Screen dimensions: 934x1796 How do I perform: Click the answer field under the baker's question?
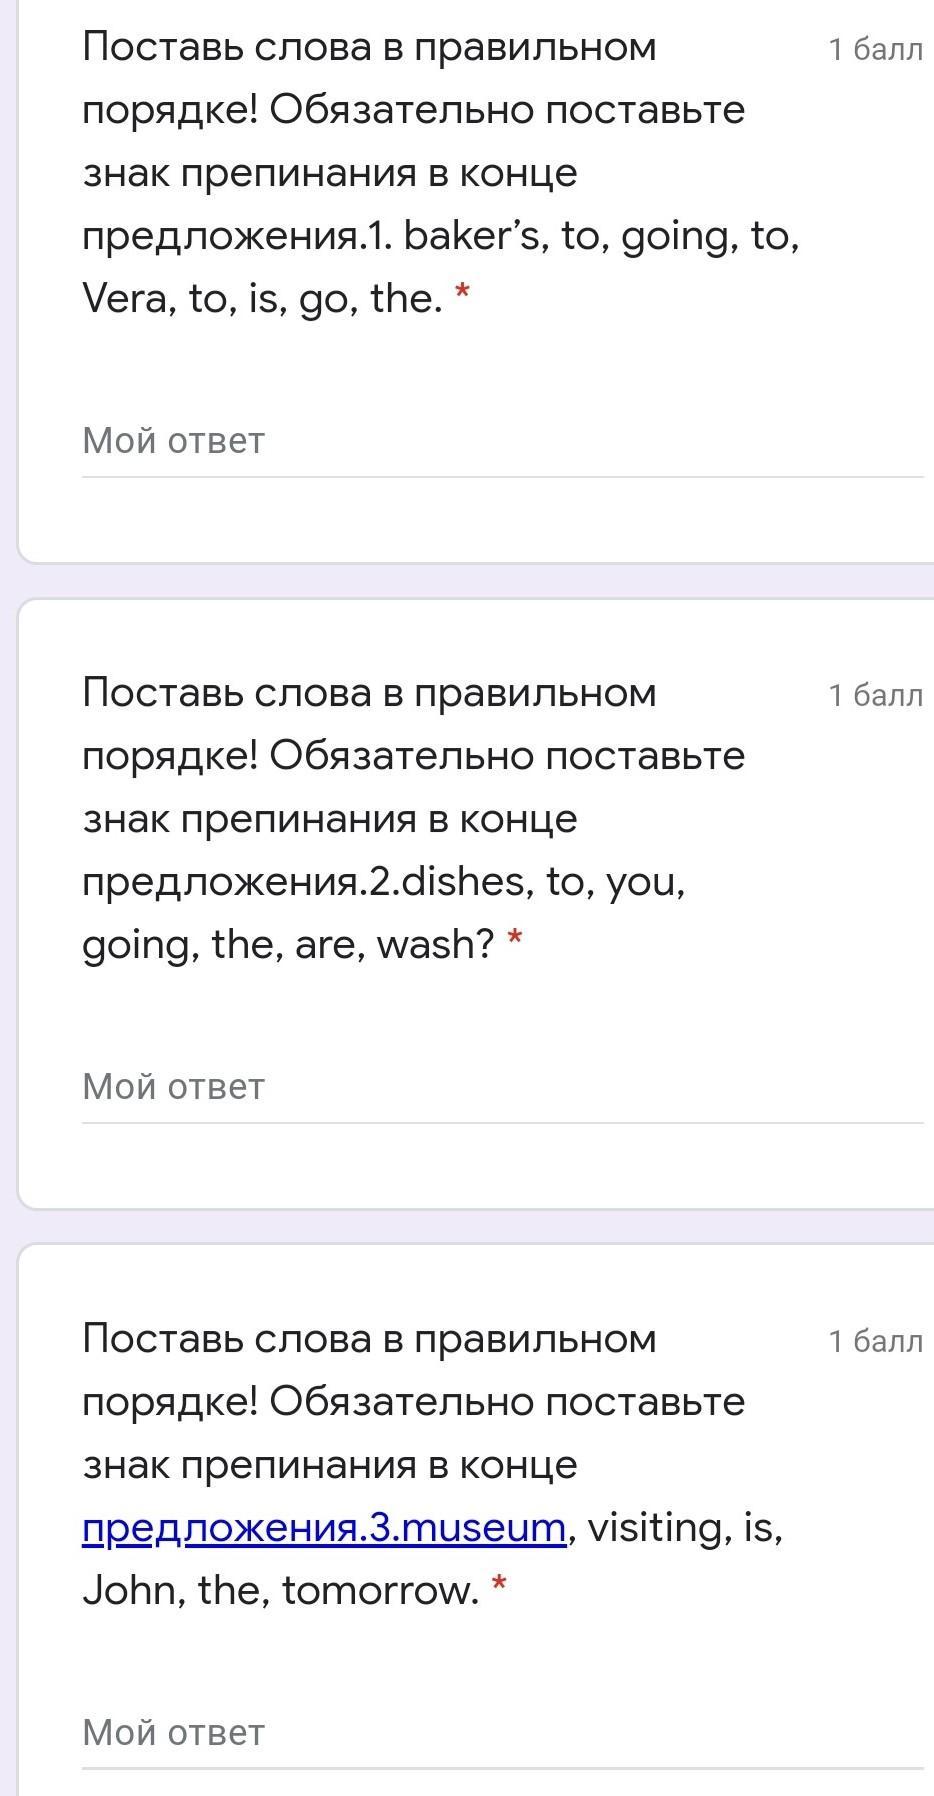pos(500,441)
